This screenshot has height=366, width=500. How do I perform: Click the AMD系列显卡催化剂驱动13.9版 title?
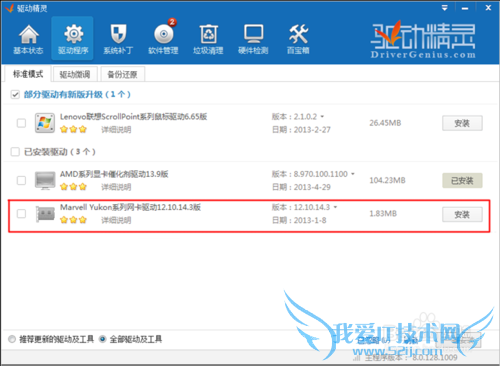[114, 174]
